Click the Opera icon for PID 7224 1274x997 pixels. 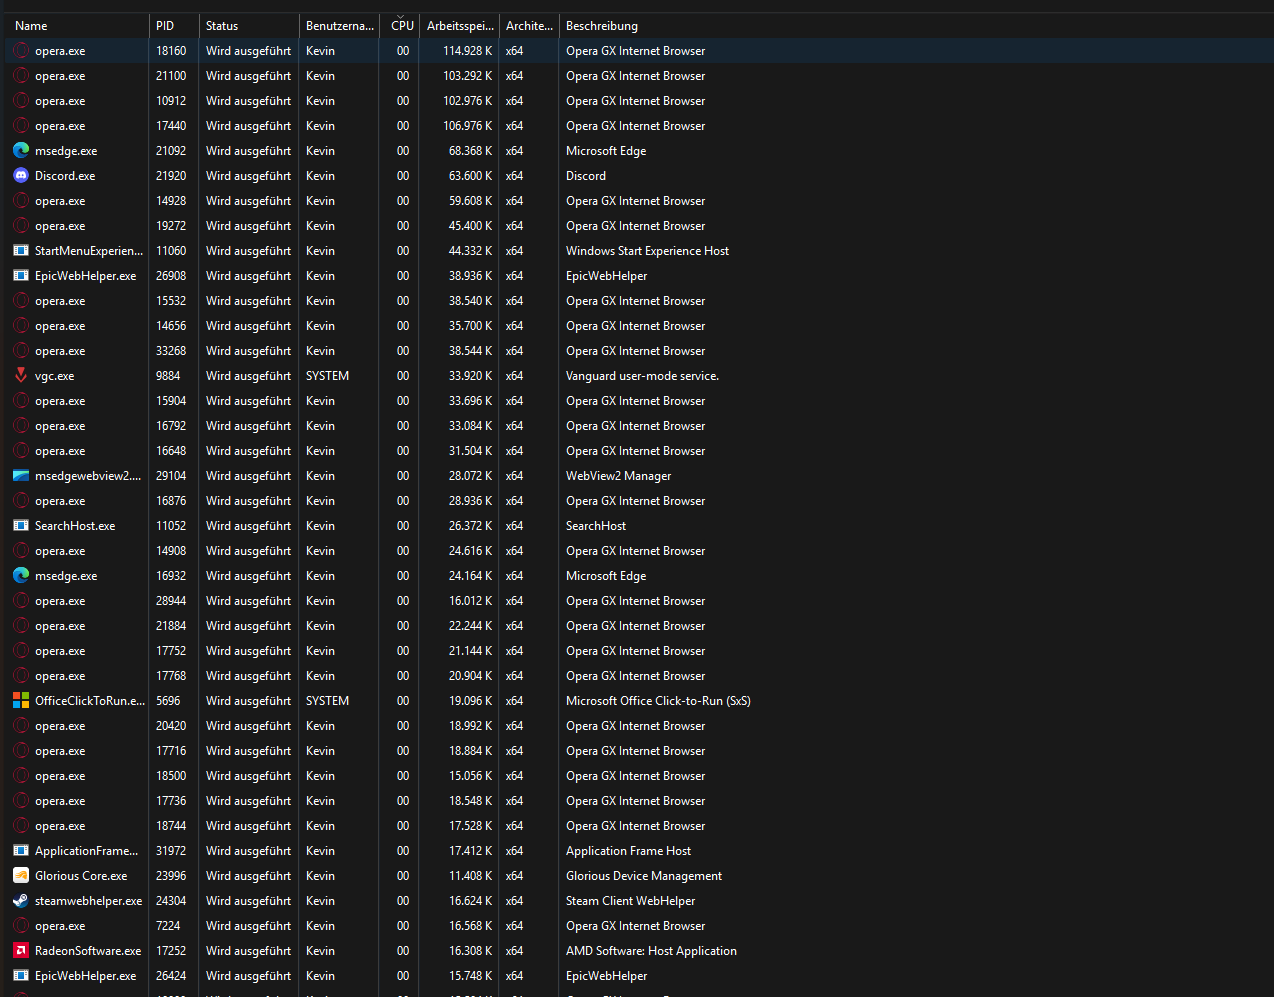click(21, 926)
